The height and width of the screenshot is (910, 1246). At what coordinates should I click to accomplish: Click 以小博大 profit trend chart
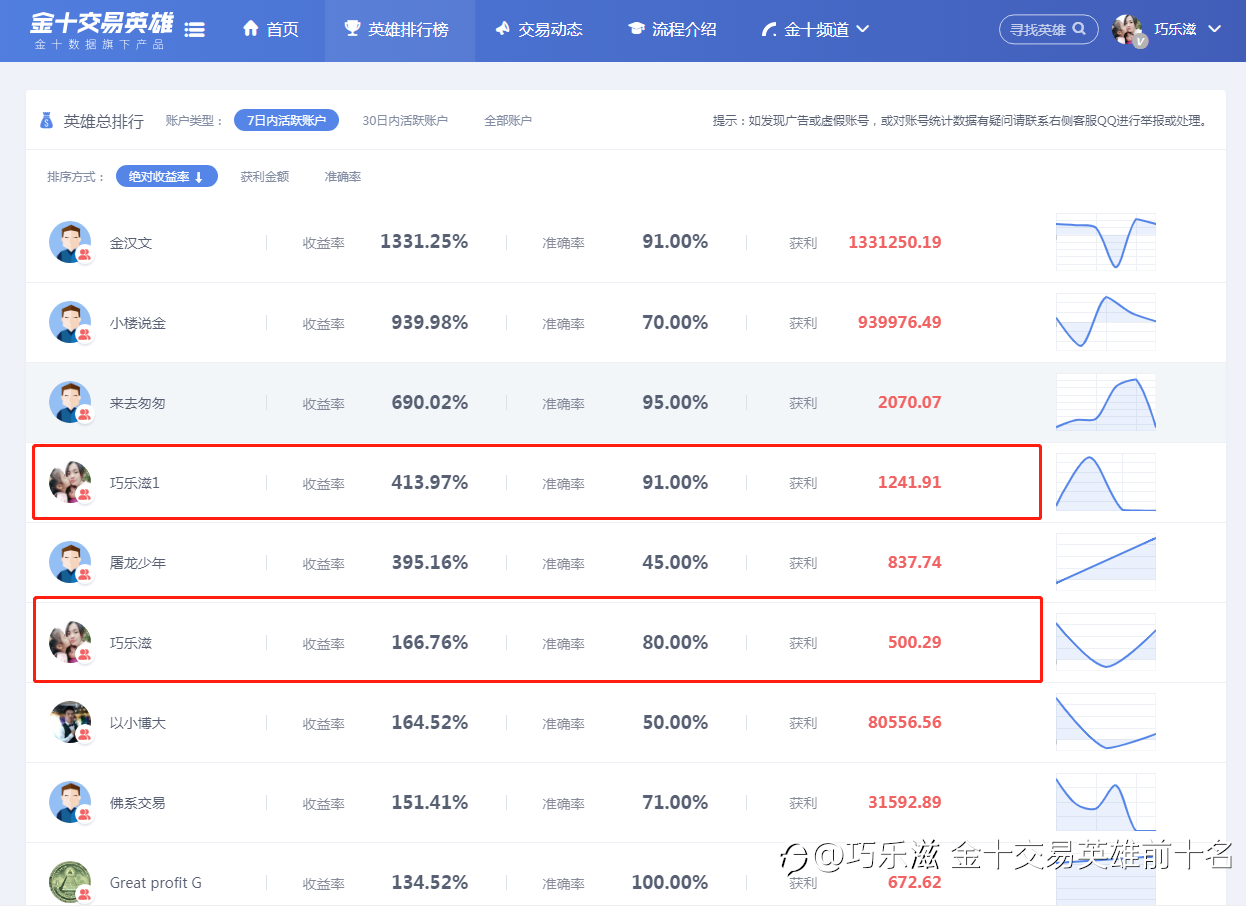(x=1106, y=722)
